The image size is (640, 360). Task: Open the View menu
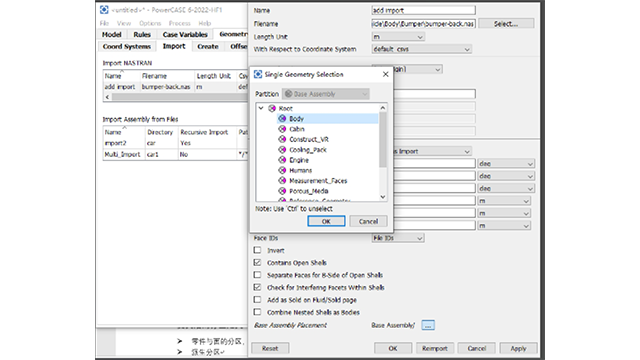pyautogui.click(x=124, y=23)
